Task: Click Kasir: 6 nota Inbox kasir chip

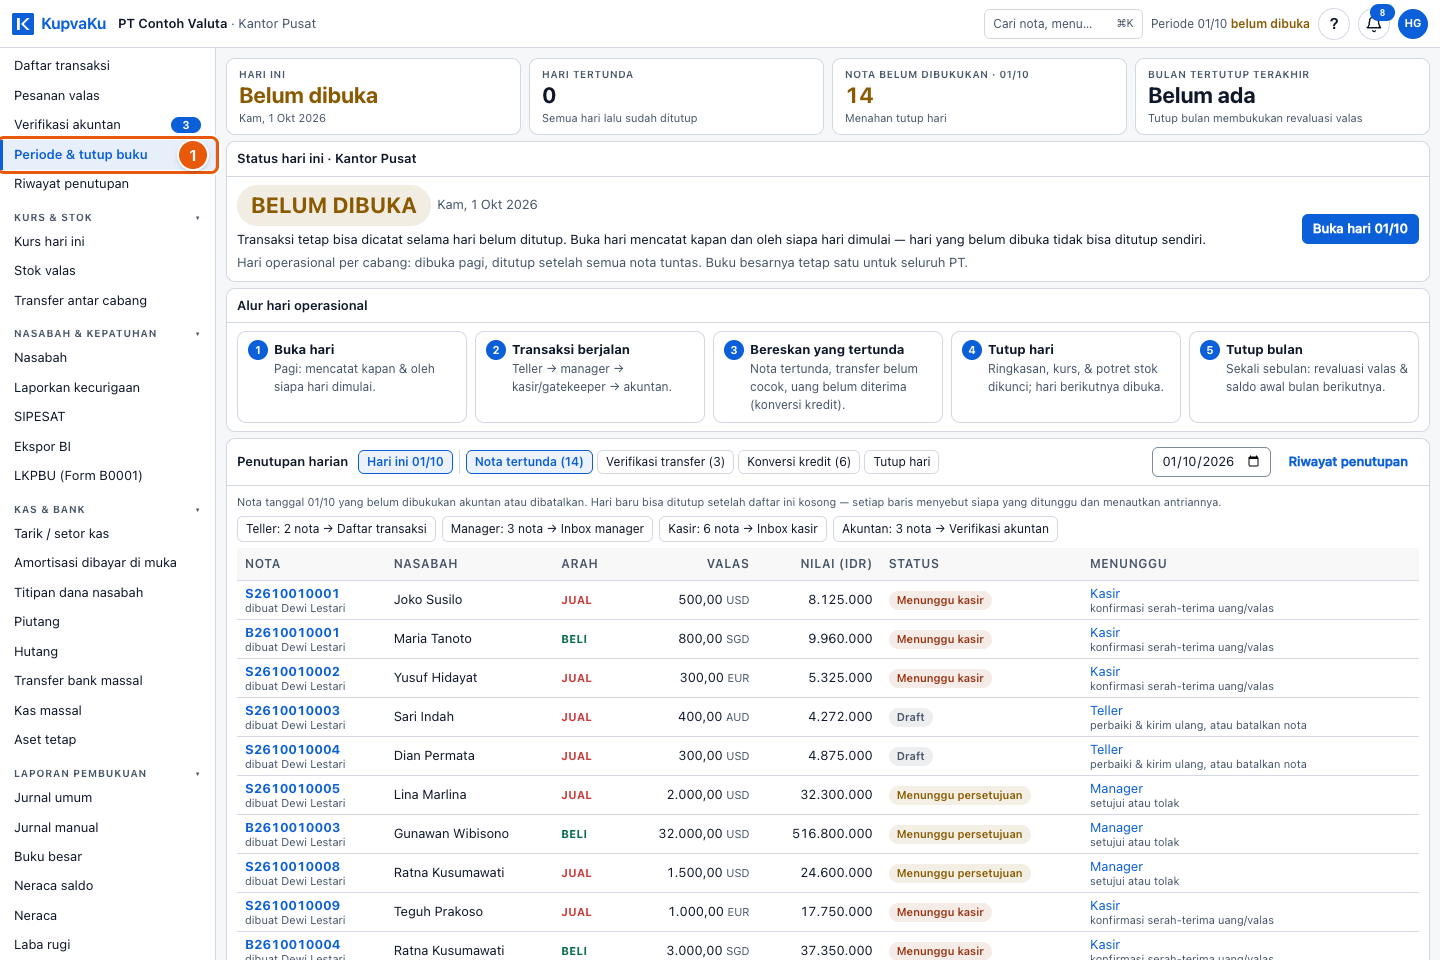Action: tap(743, 529)
